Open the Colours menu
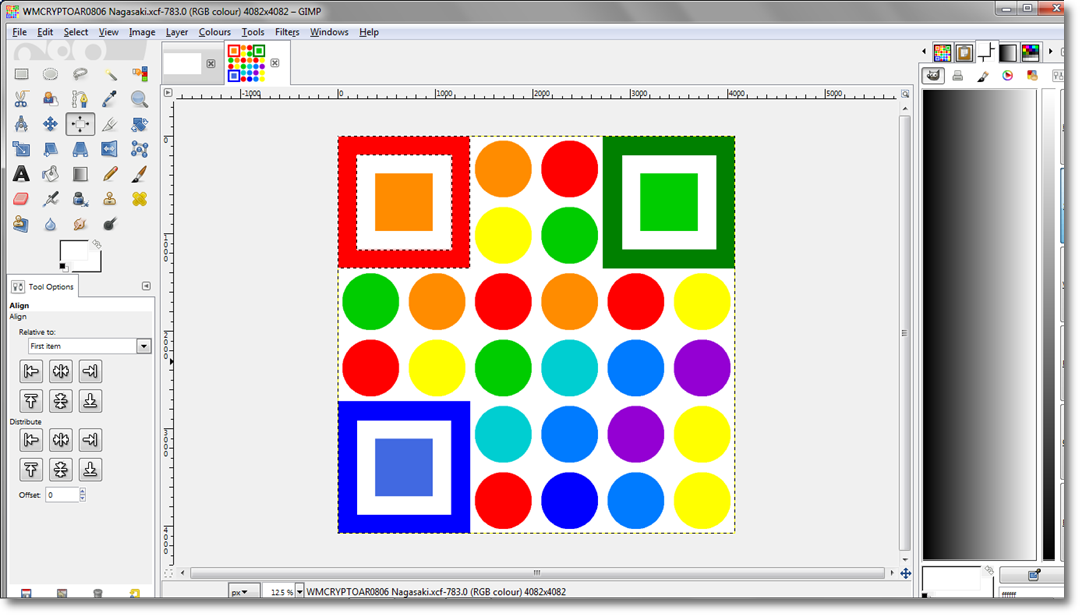Screen dimensions: 1080x615 pos(214,32)
